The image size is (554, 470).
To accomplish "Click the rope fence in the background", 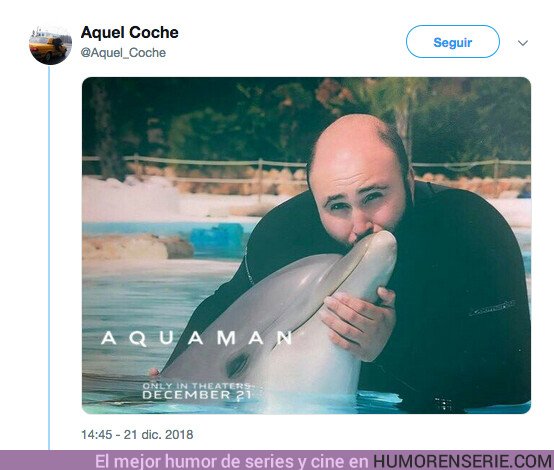I will pos(196,162).
